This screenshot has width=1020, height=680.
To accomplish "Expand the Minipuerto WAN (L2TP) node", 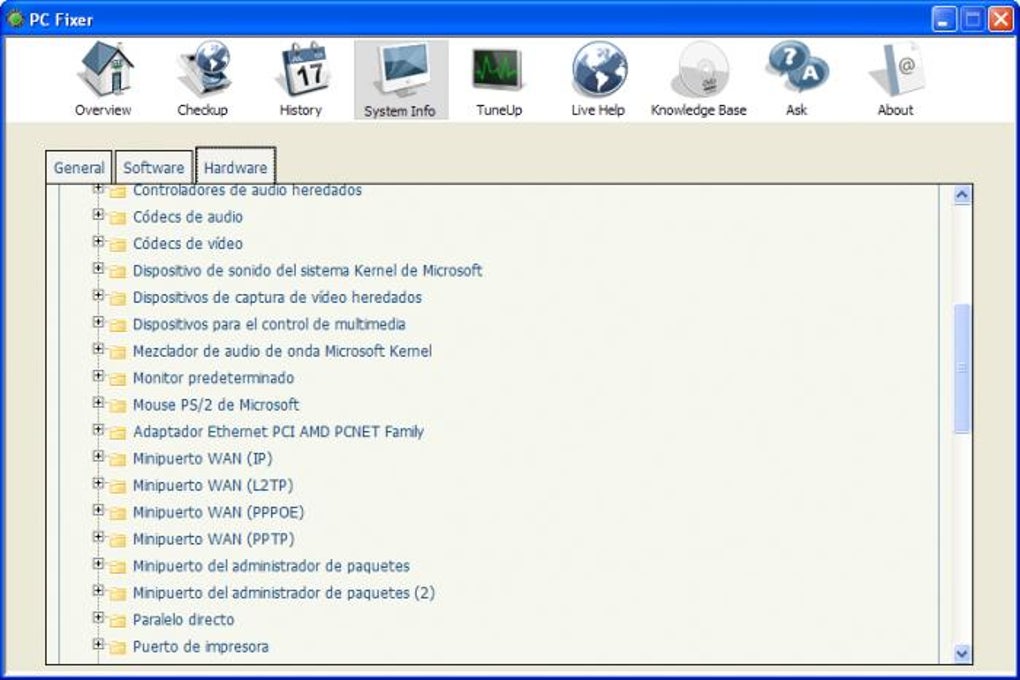I will pyautogui.click(x=98, y=483).
